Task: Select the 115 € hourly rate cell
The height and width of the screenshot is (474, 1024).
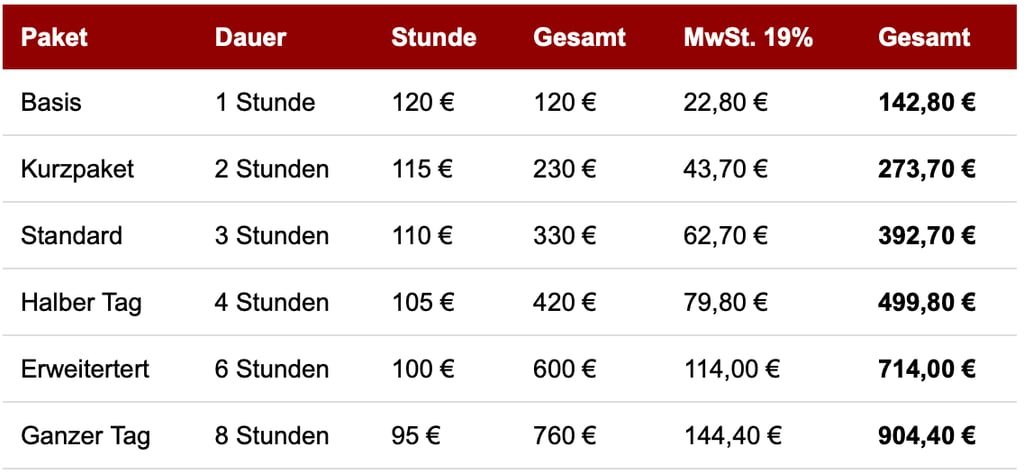Action: (x=422, y=169)
